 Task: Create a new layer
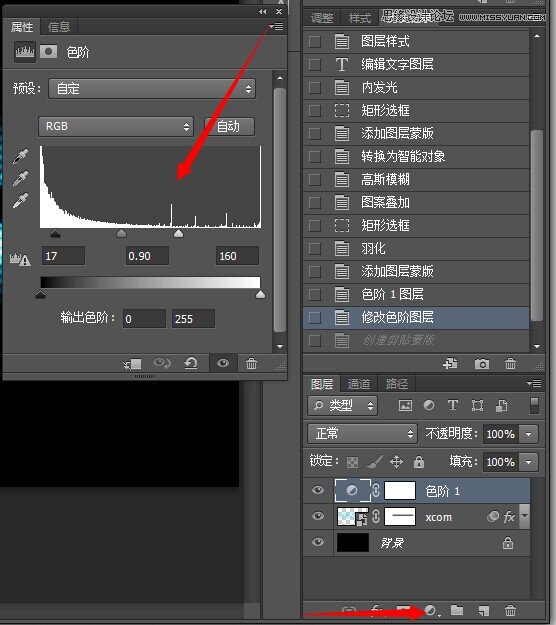pyautogui.click(x=483, y=610)
